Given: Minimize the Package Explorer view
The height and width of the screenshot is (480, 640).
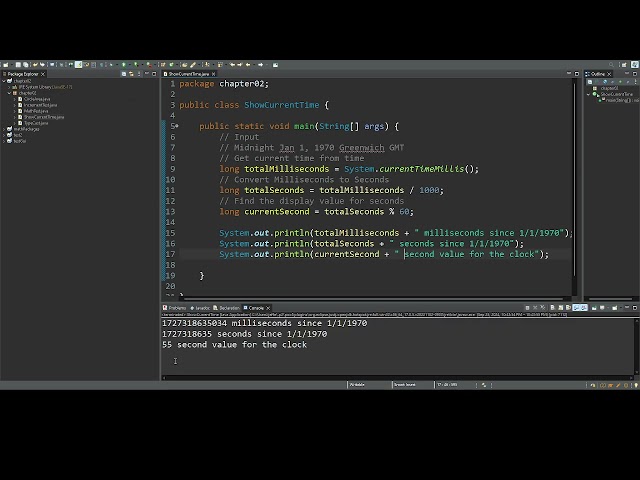Looking at the screenshot, I should click(147, 73).
